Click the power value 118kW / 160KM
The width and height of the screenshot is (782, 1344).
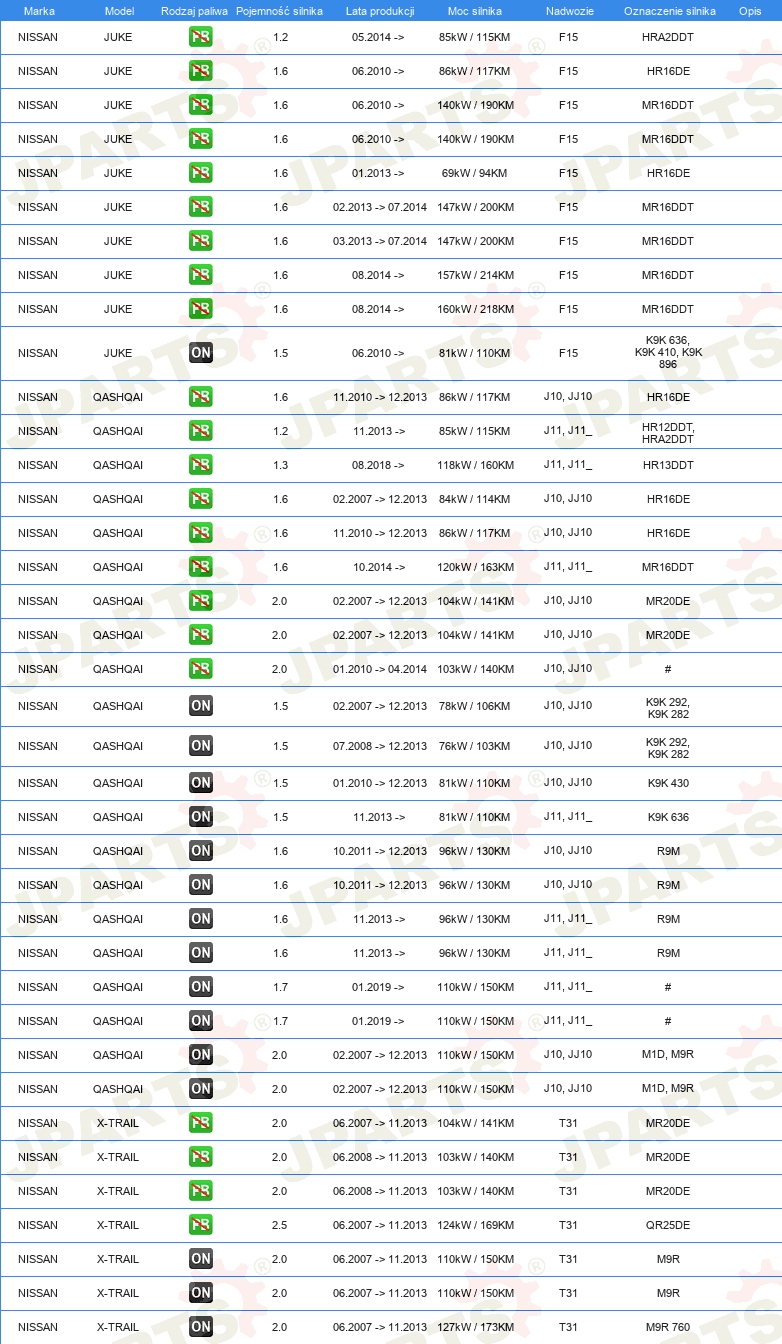click(476, 465)
